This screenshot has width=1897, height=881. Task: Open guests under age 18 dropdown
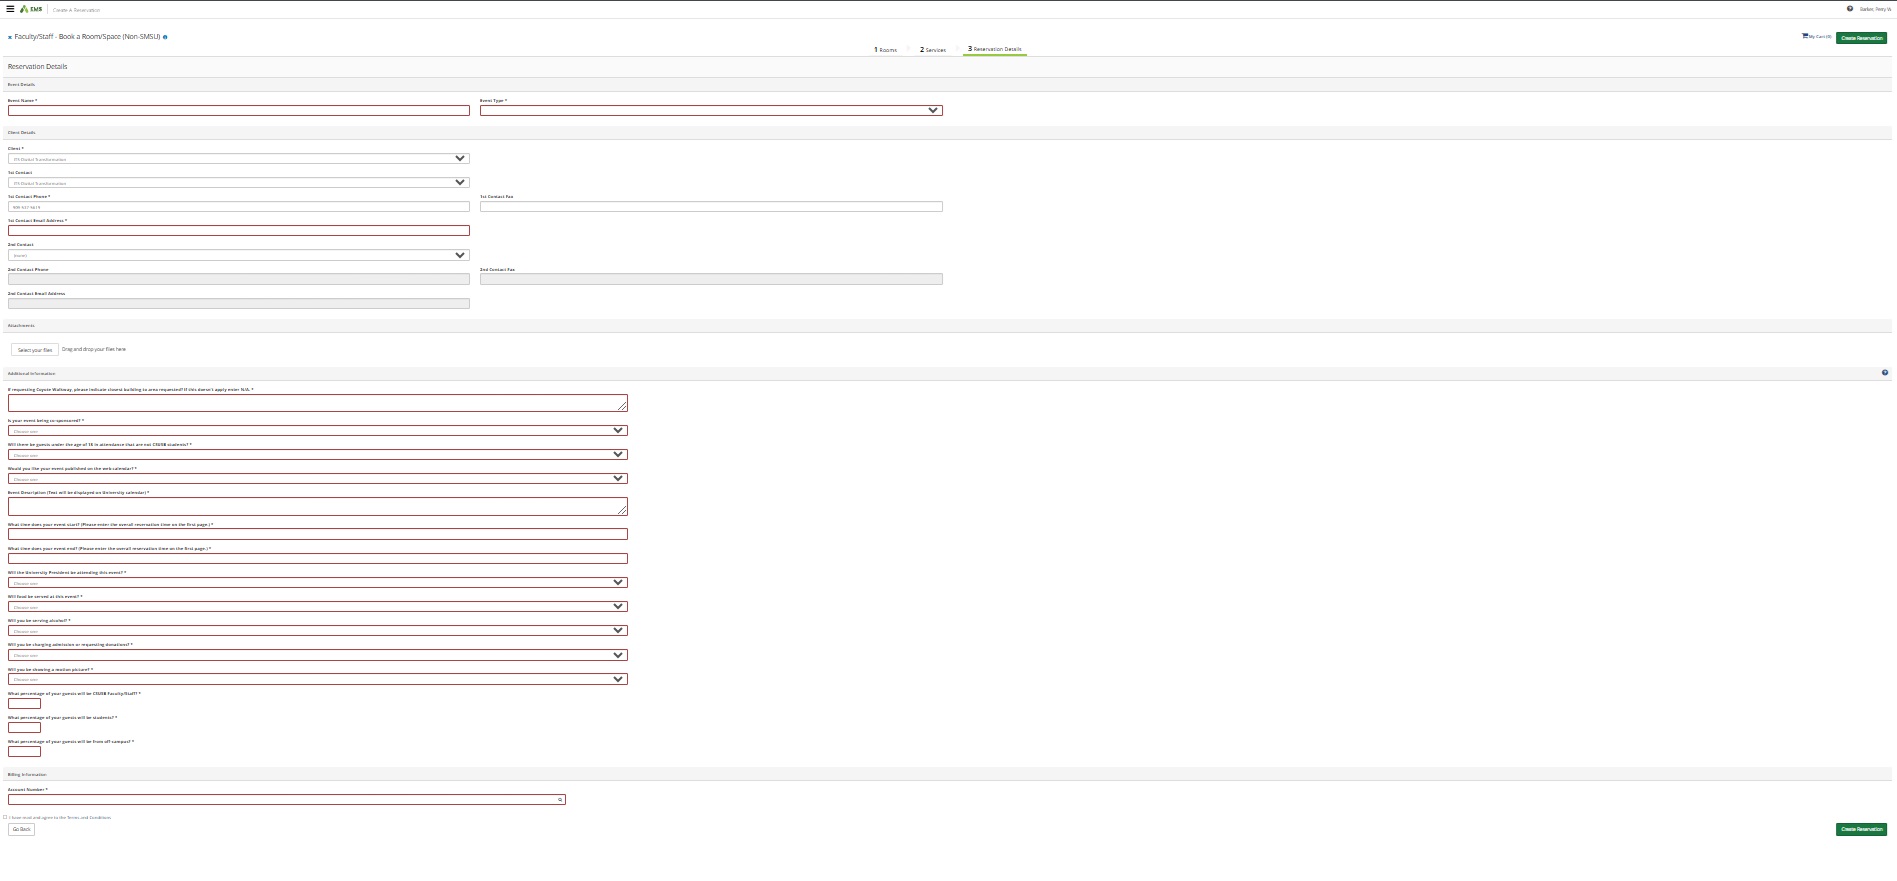coord(318,454)
